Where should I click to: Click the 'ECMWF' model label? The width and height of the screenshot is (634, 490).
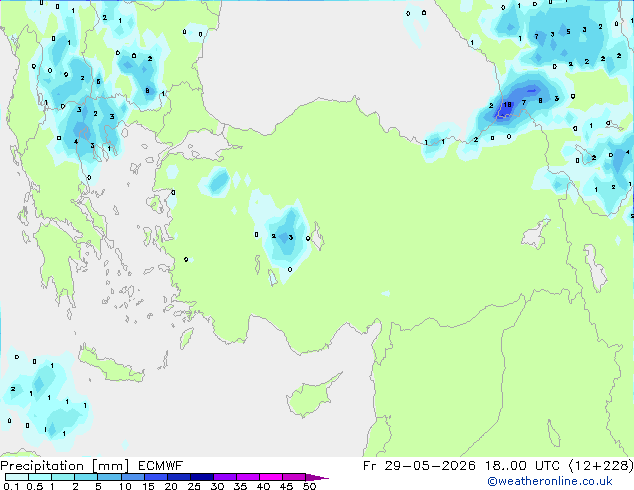click(x=161, y=466)
